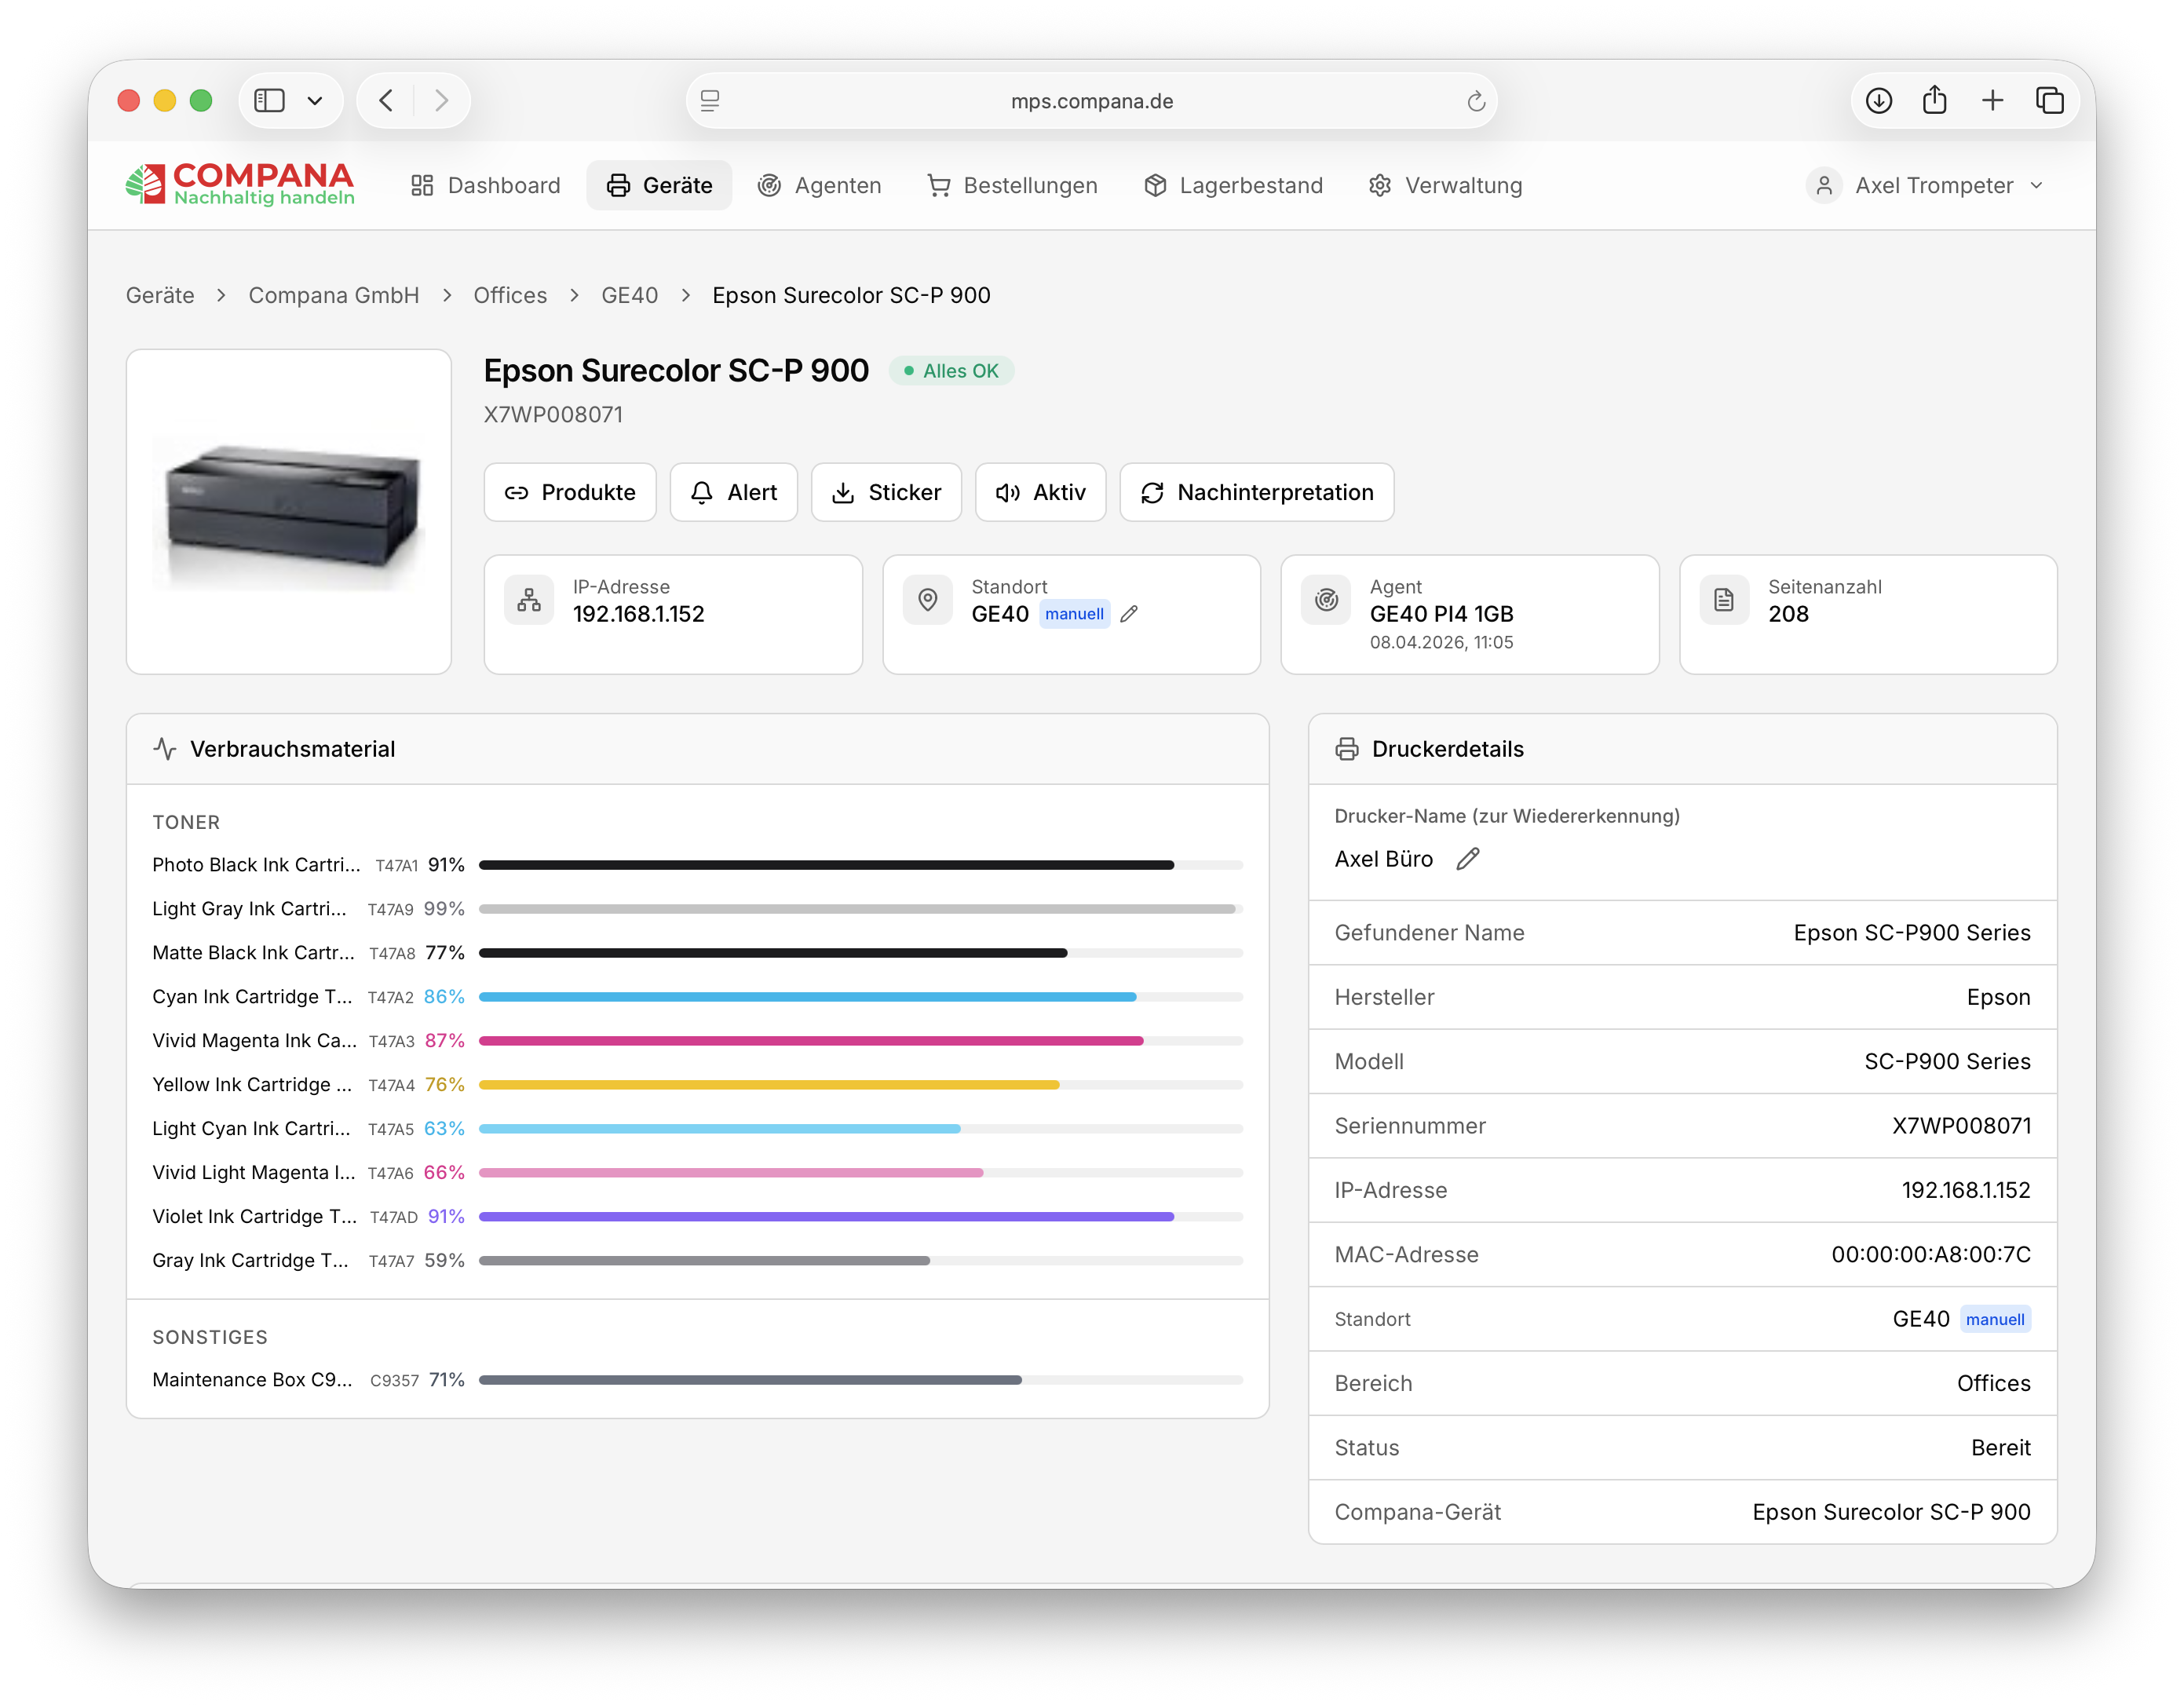Click the Seitenanzahl value 208

tap(1788, 614)
